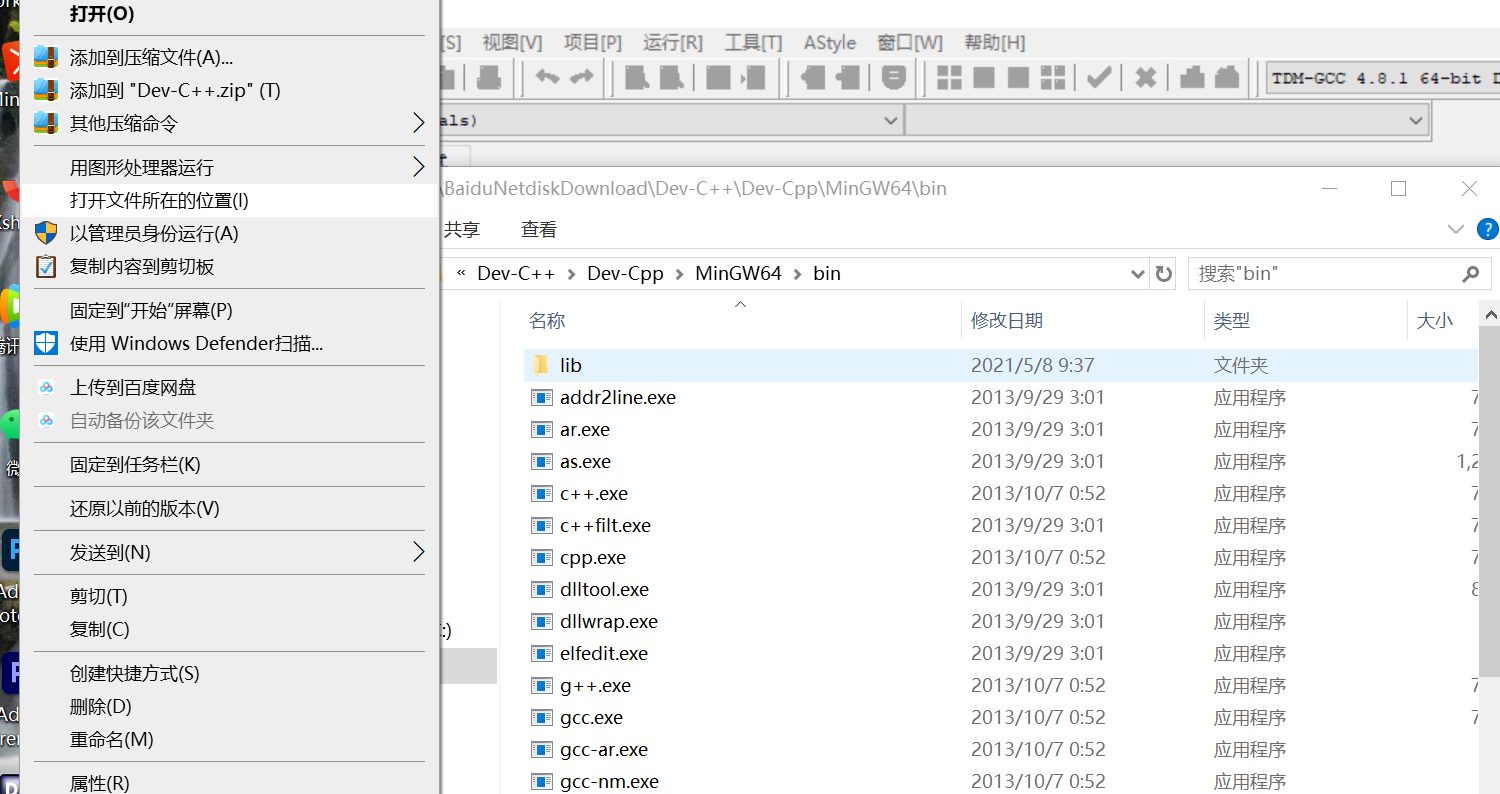Switch to the 共享 ribbon tab
The image size is (1500, 794).
pyautogui.click(x=462, y=229)
